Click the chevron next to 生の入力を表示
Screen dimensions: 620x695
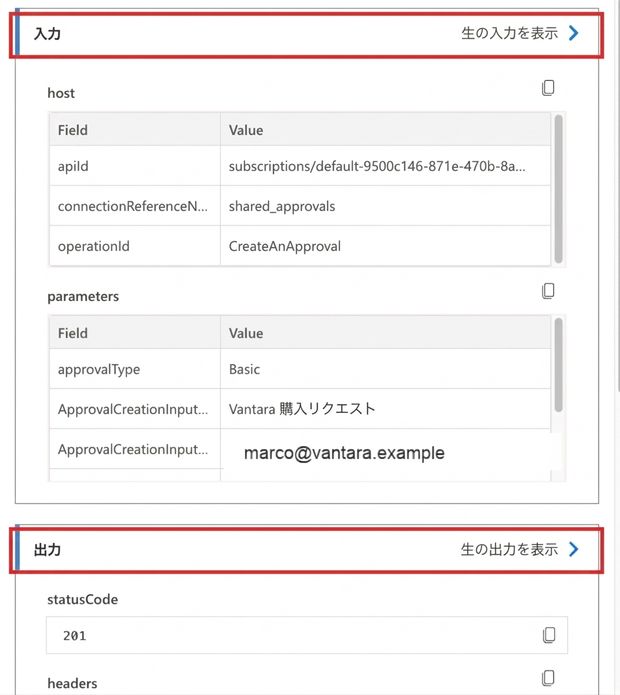point(573,33)
